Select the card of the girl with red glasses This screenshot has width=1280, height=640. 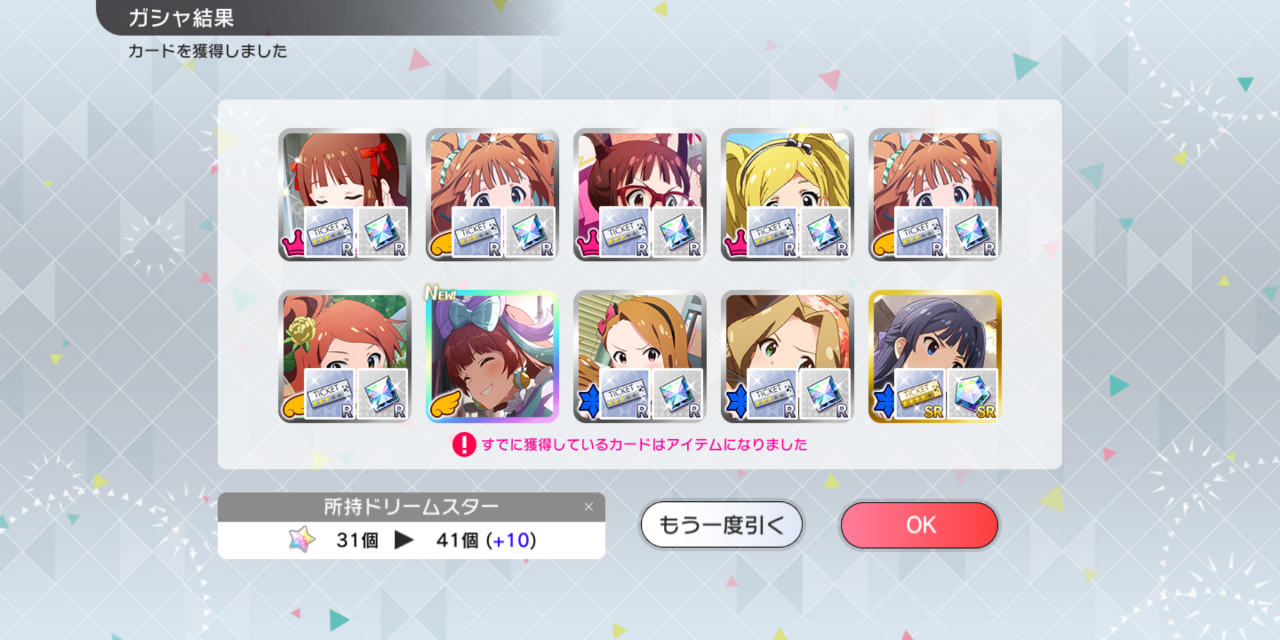click(640, 194)
